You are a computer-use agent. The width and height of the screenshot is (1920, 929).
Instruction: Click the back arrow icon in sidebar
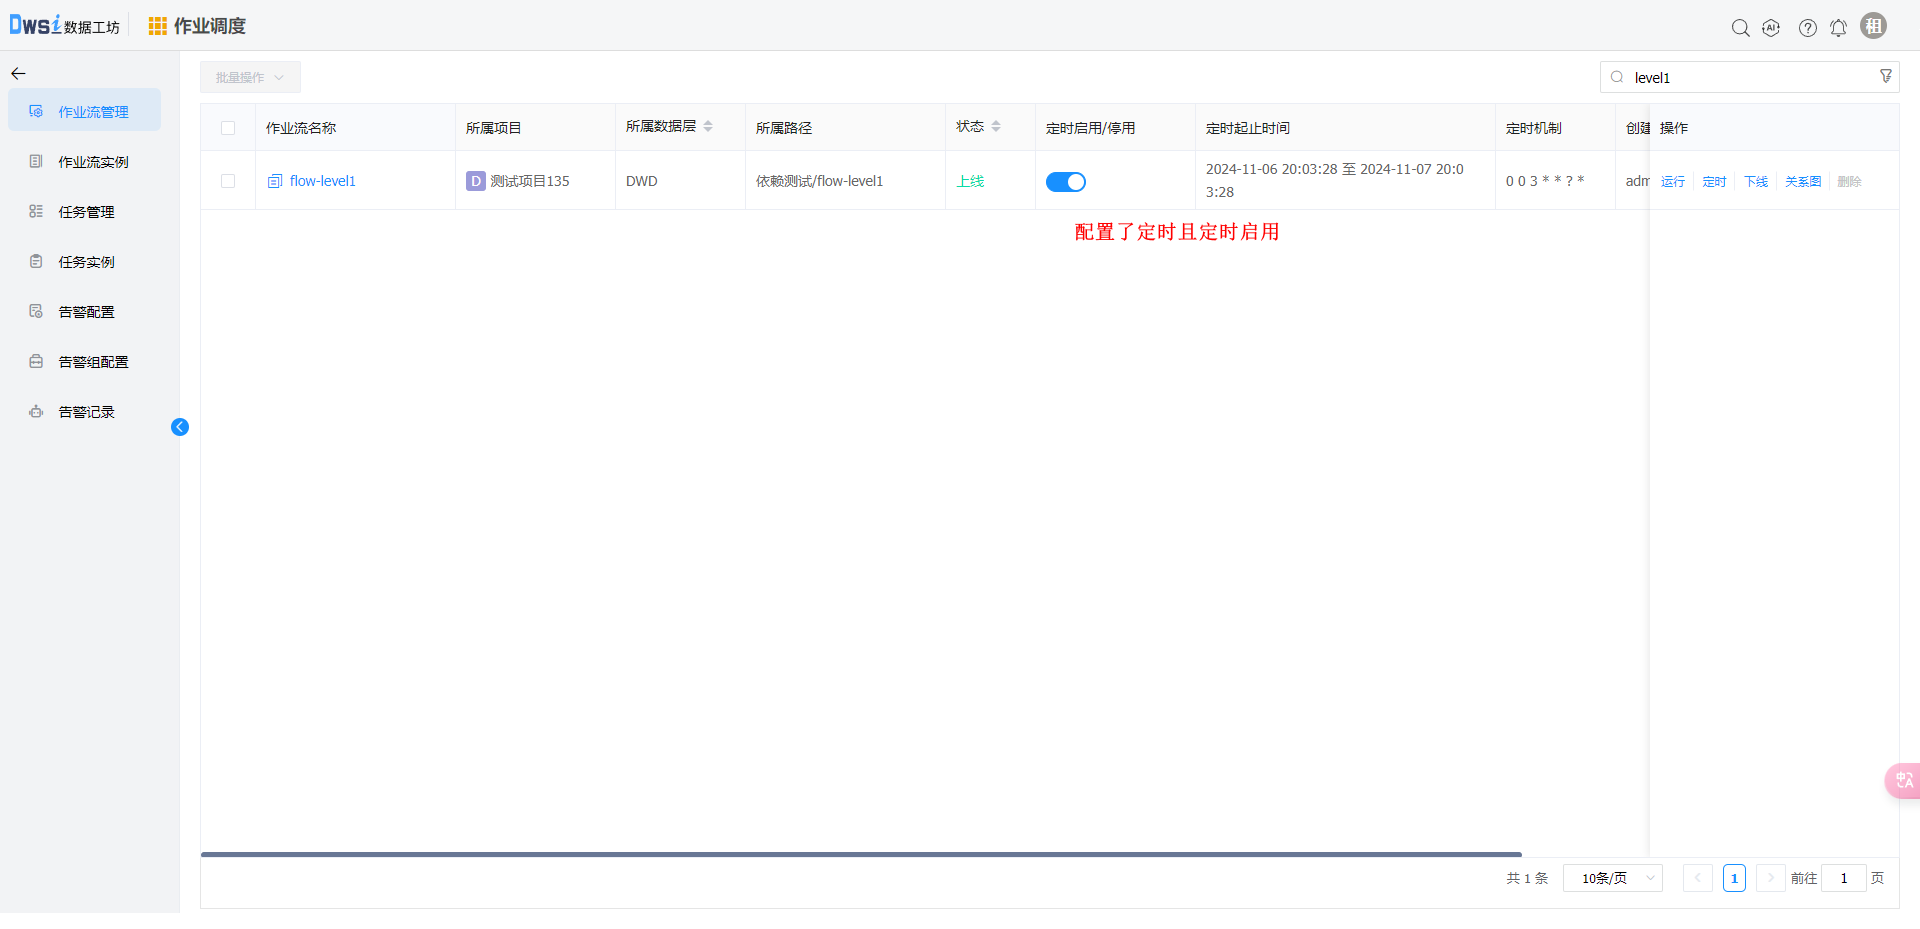[18, 74]
